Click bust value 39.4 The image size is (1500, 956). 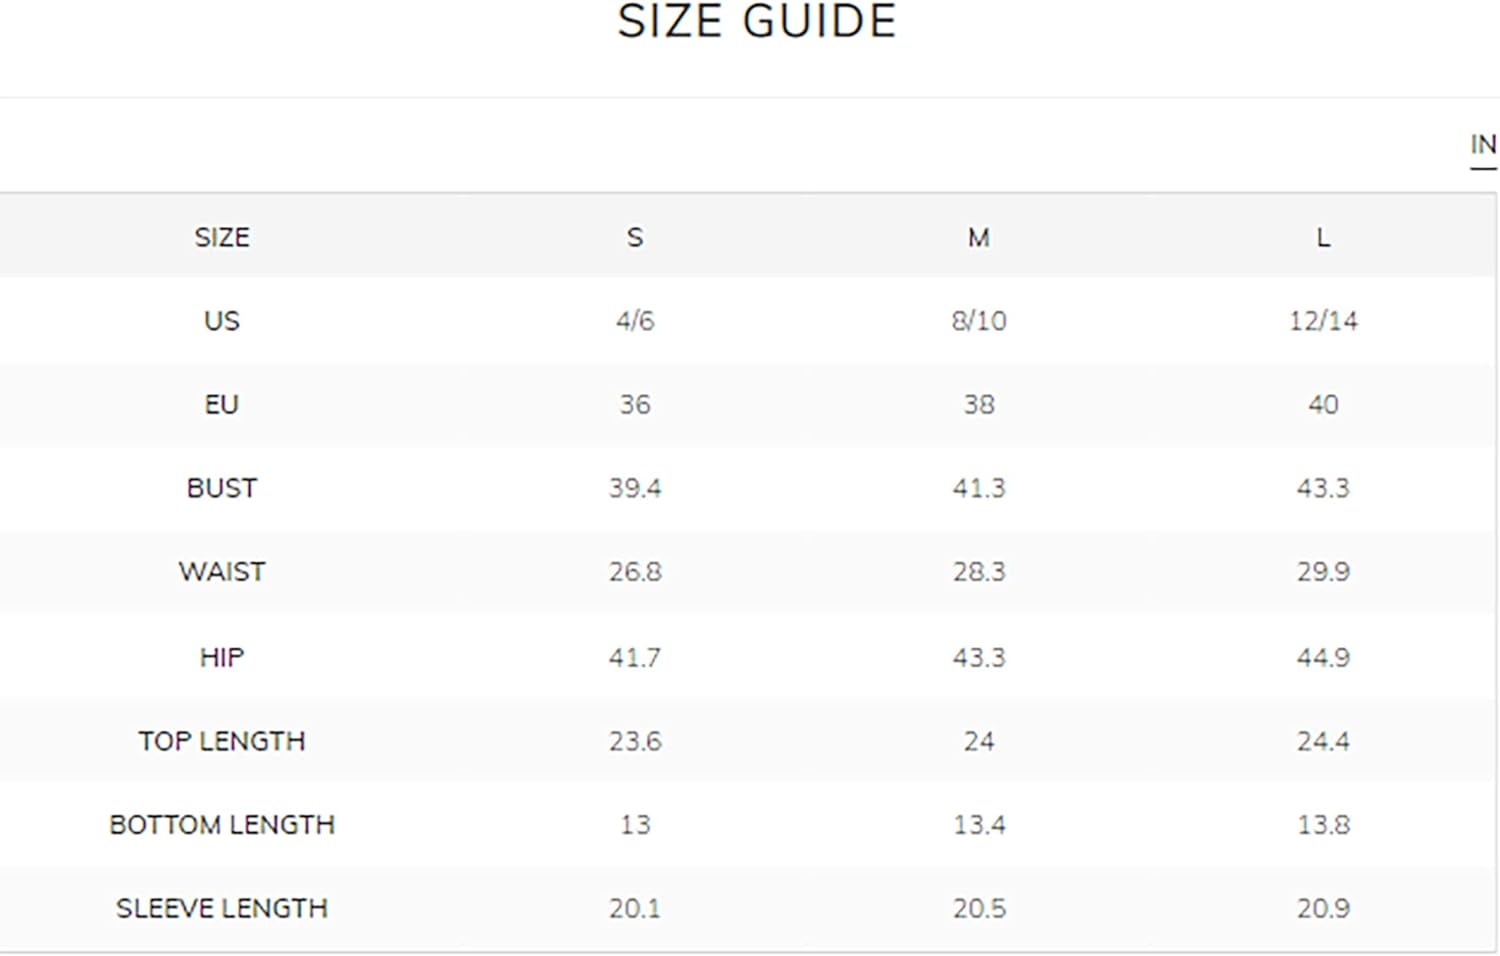coord(635,488)
